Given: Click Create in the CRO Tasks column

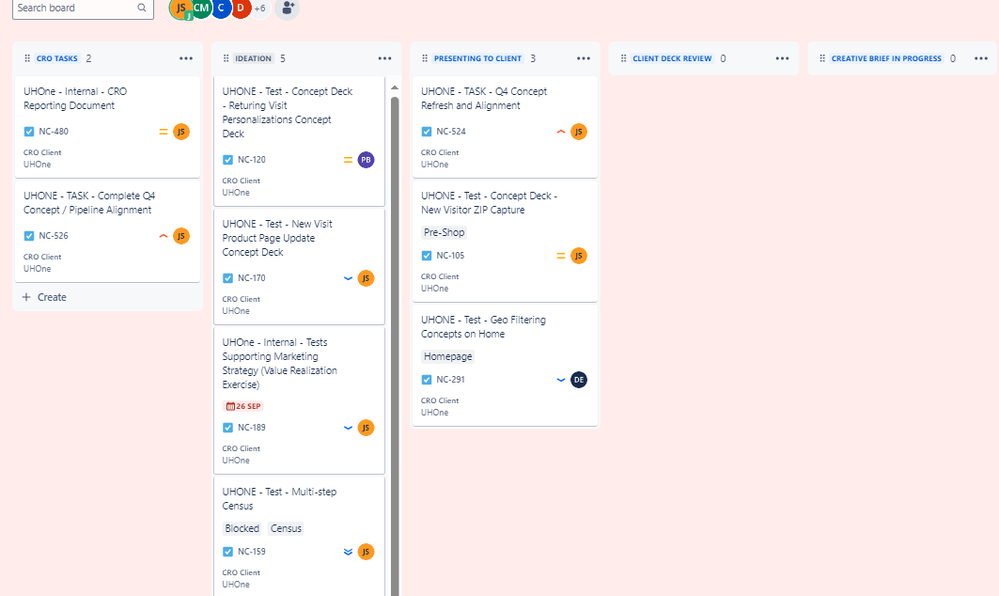Looking at the screenshot, I should click(46, 298).
